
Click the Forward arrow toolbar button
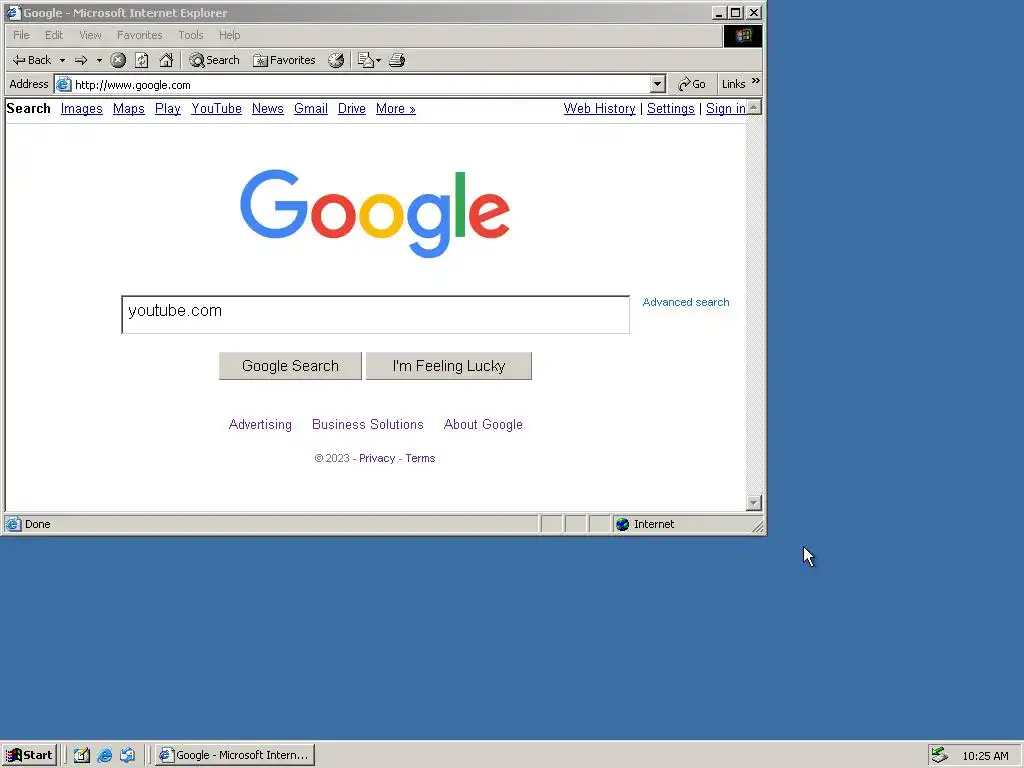click(81, 60)
